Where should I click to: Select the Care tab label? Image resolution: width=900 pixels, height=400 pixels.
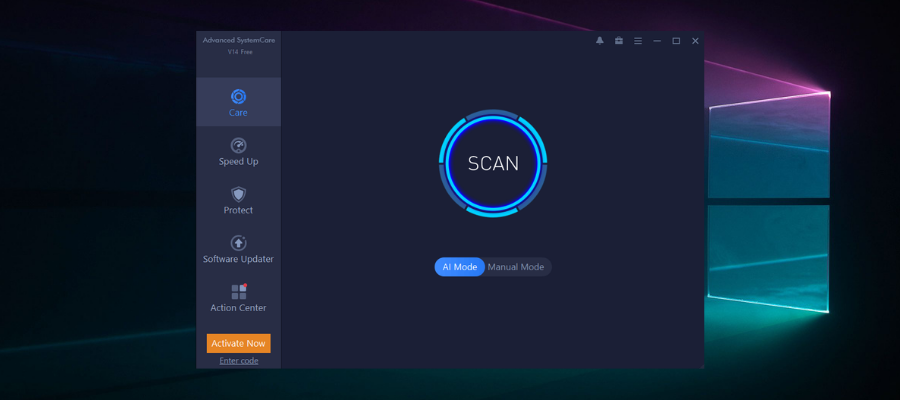(238, 112)
